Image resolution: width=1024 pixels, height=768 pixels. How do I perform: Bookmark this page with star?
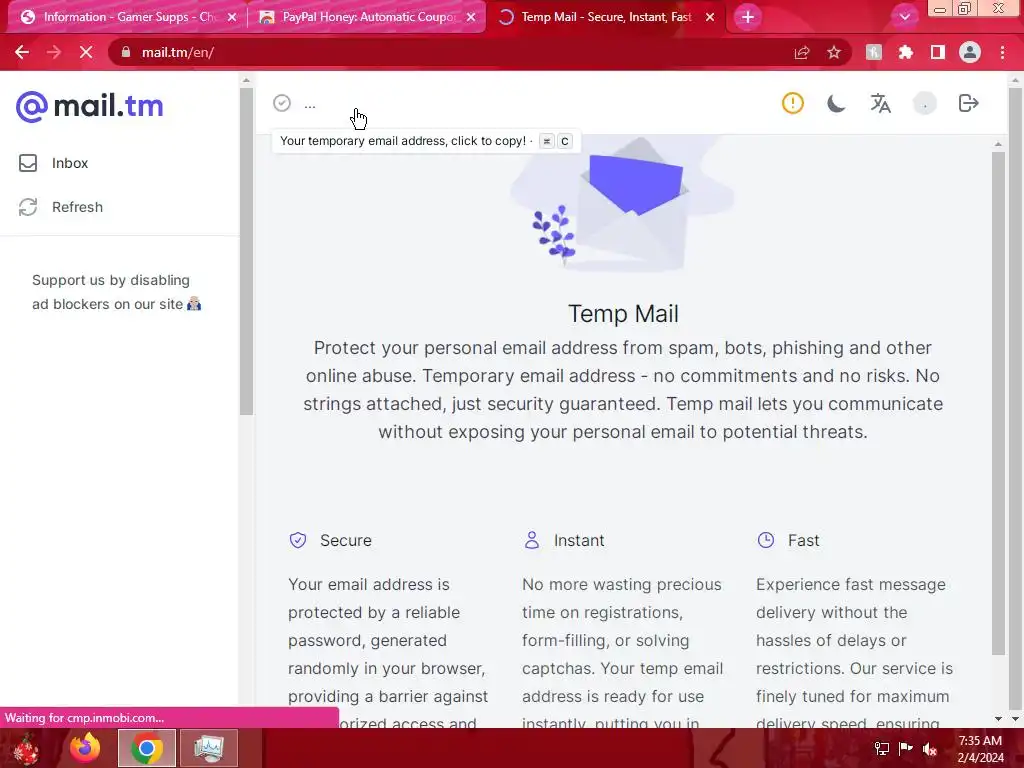tap(834, 52)
